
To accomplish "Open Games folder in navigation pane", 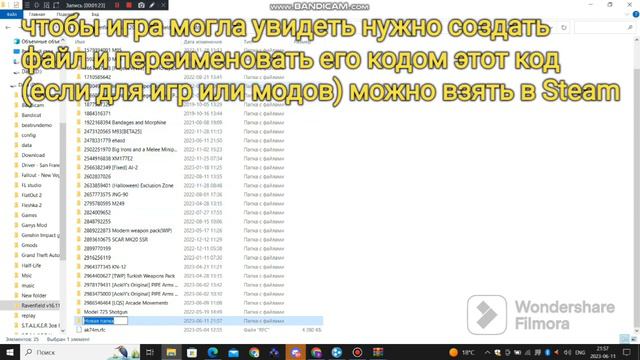I will tap(29, 215).
